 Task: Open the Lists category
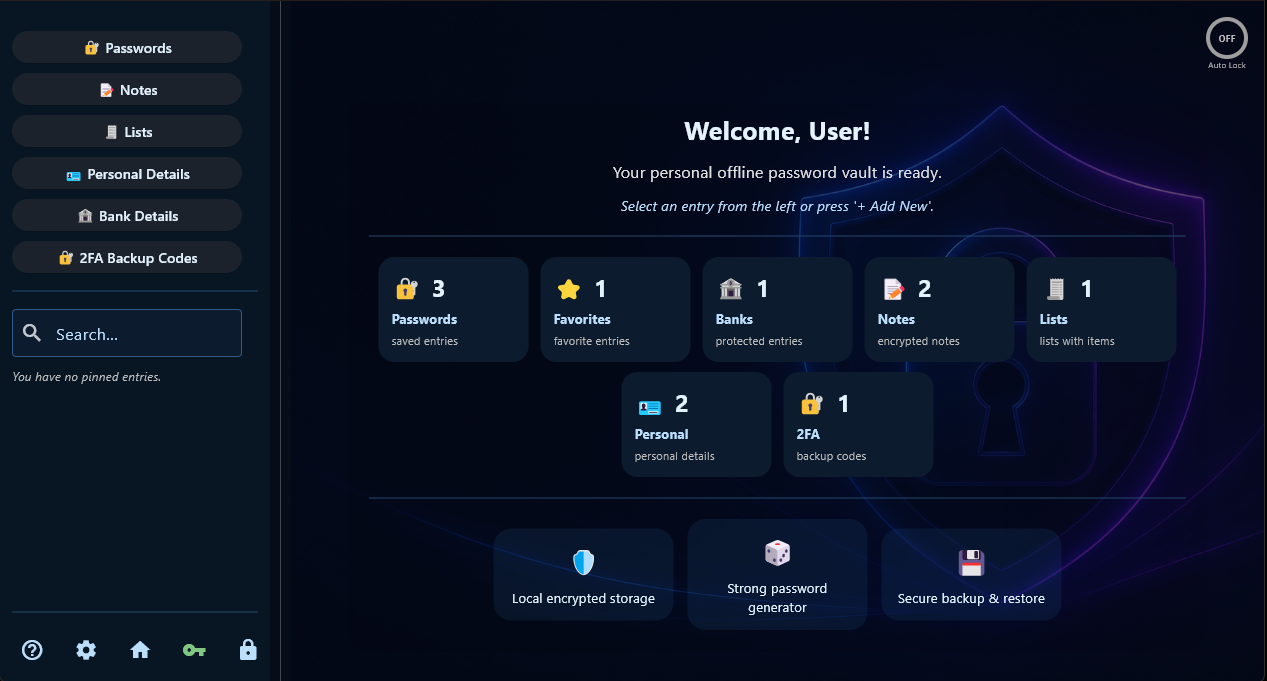pos(127,131)
